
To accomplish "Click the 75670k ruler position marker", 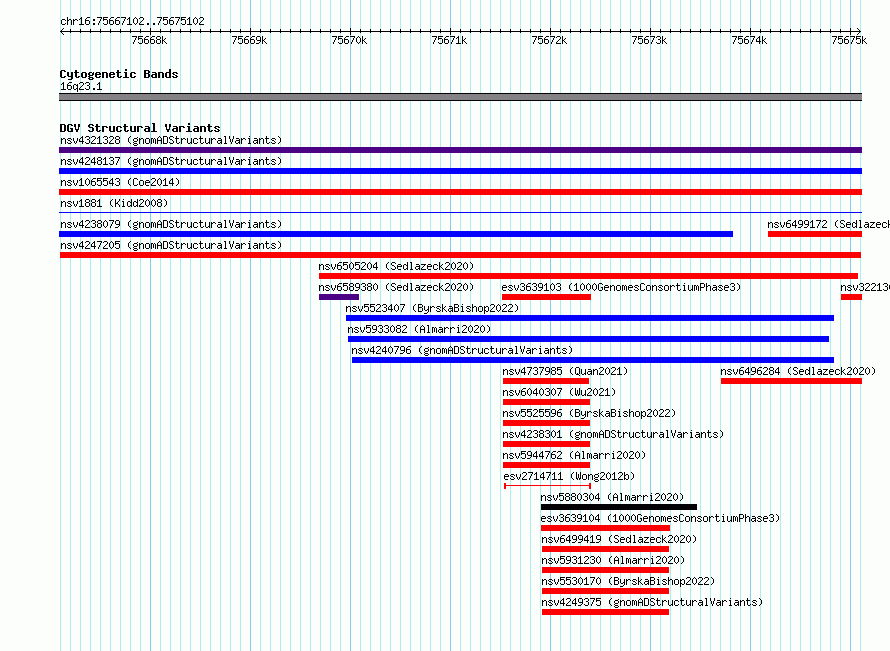I will pos(350,40).
